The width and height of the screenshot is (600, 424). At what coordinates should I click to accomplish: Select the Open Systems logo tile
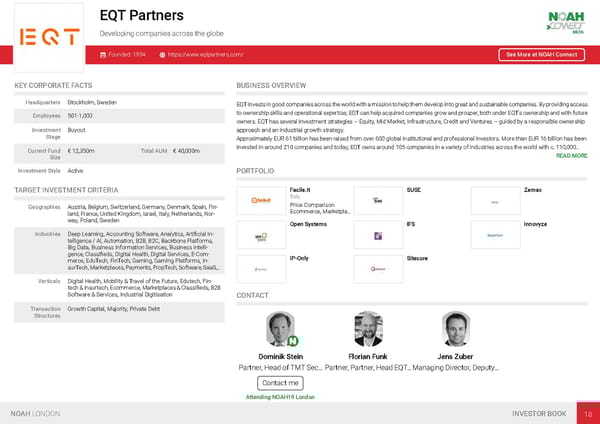pos(260,236)
